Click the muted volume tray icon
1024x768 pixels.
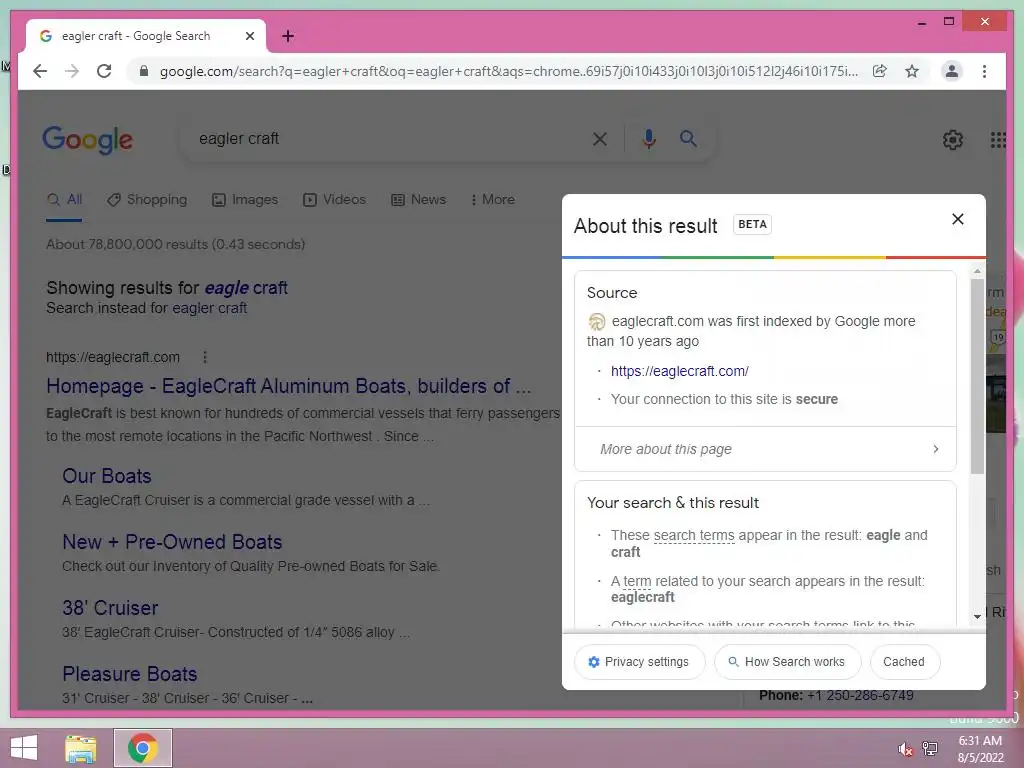point(905,749)
